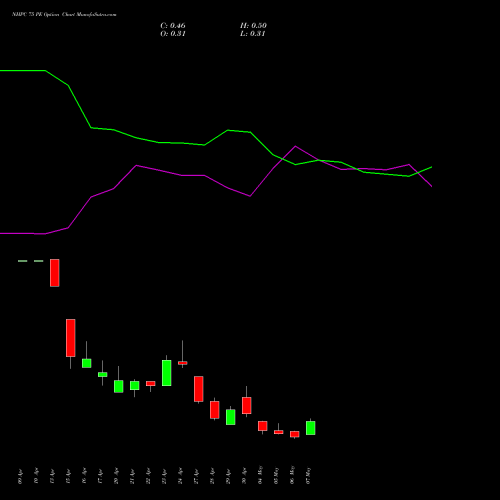The width and height of the screenshot is (500, 500).
Task: Click the '22 Apr' date axis label
Action: point(148,477)
